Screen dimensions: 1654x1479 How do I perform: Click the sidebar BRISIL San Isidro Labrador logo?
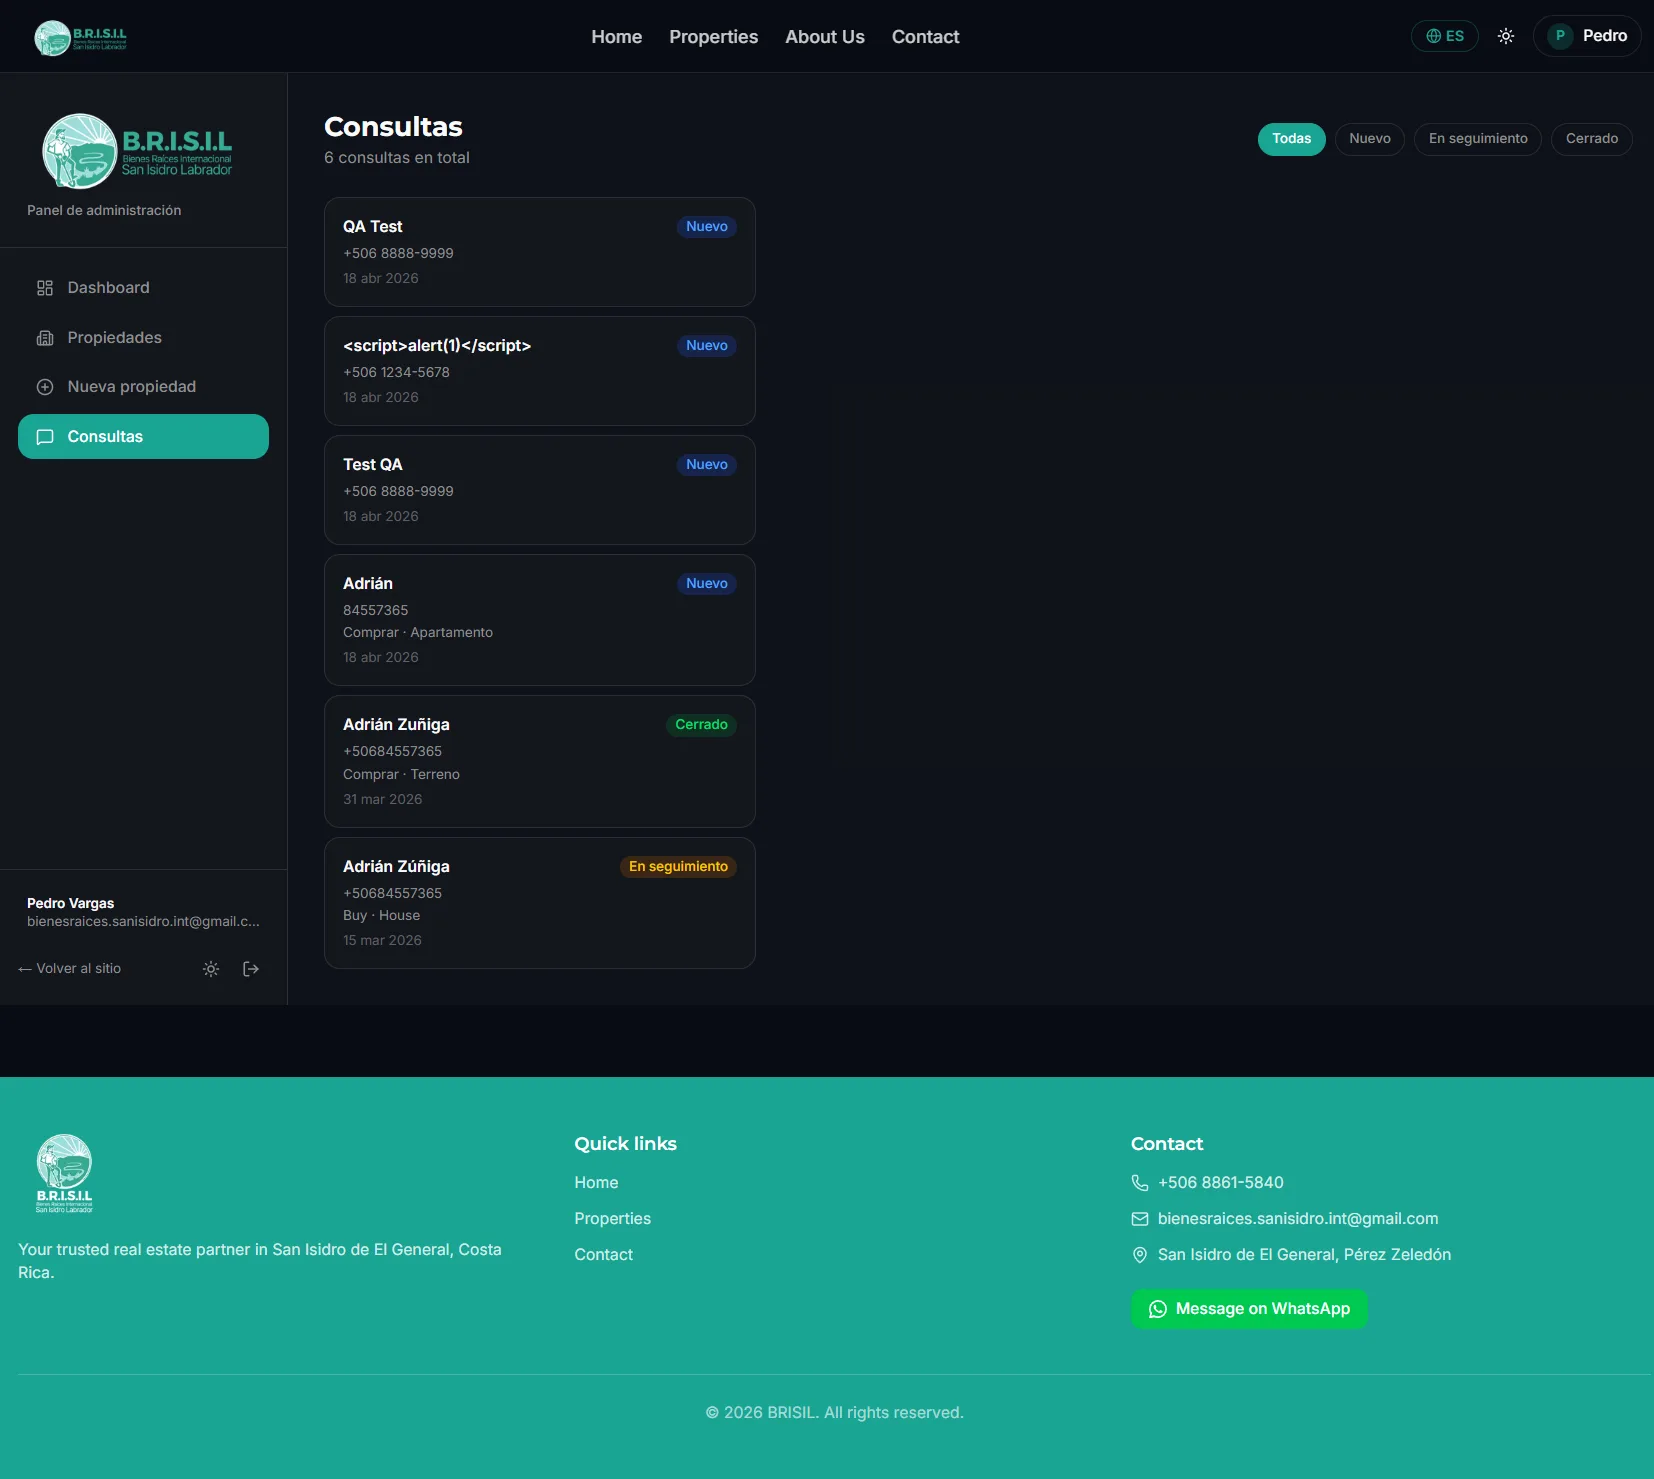pos(137,151)
